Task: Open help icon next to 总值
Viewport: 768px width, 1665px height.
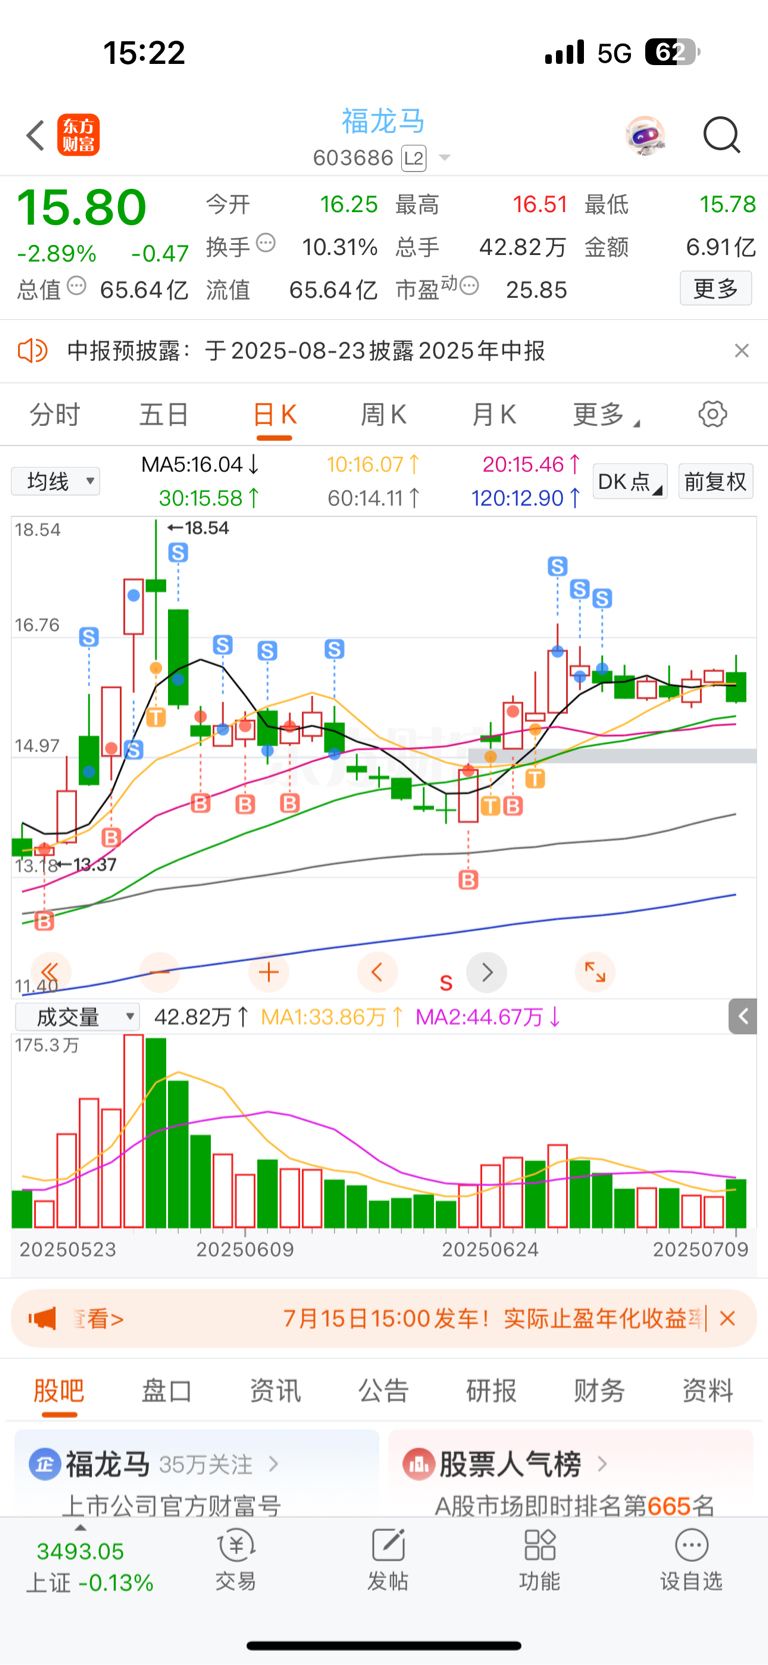Action: coord(77,286)
